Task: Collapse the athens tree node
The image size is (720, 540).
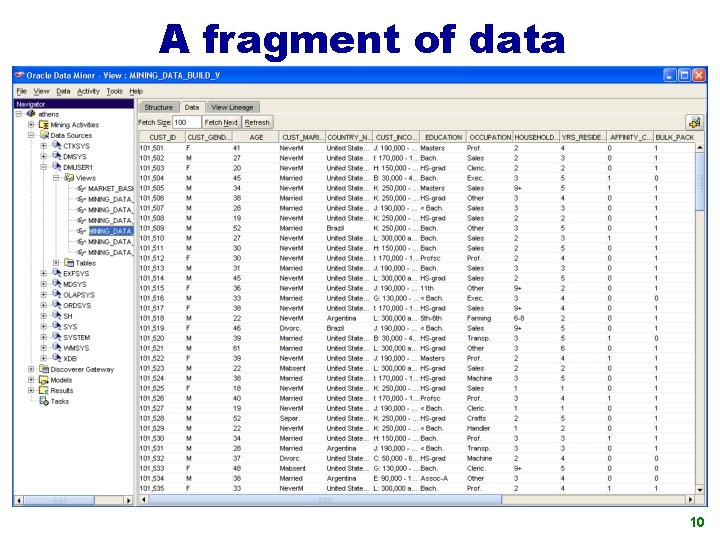Action: [18, 113]
